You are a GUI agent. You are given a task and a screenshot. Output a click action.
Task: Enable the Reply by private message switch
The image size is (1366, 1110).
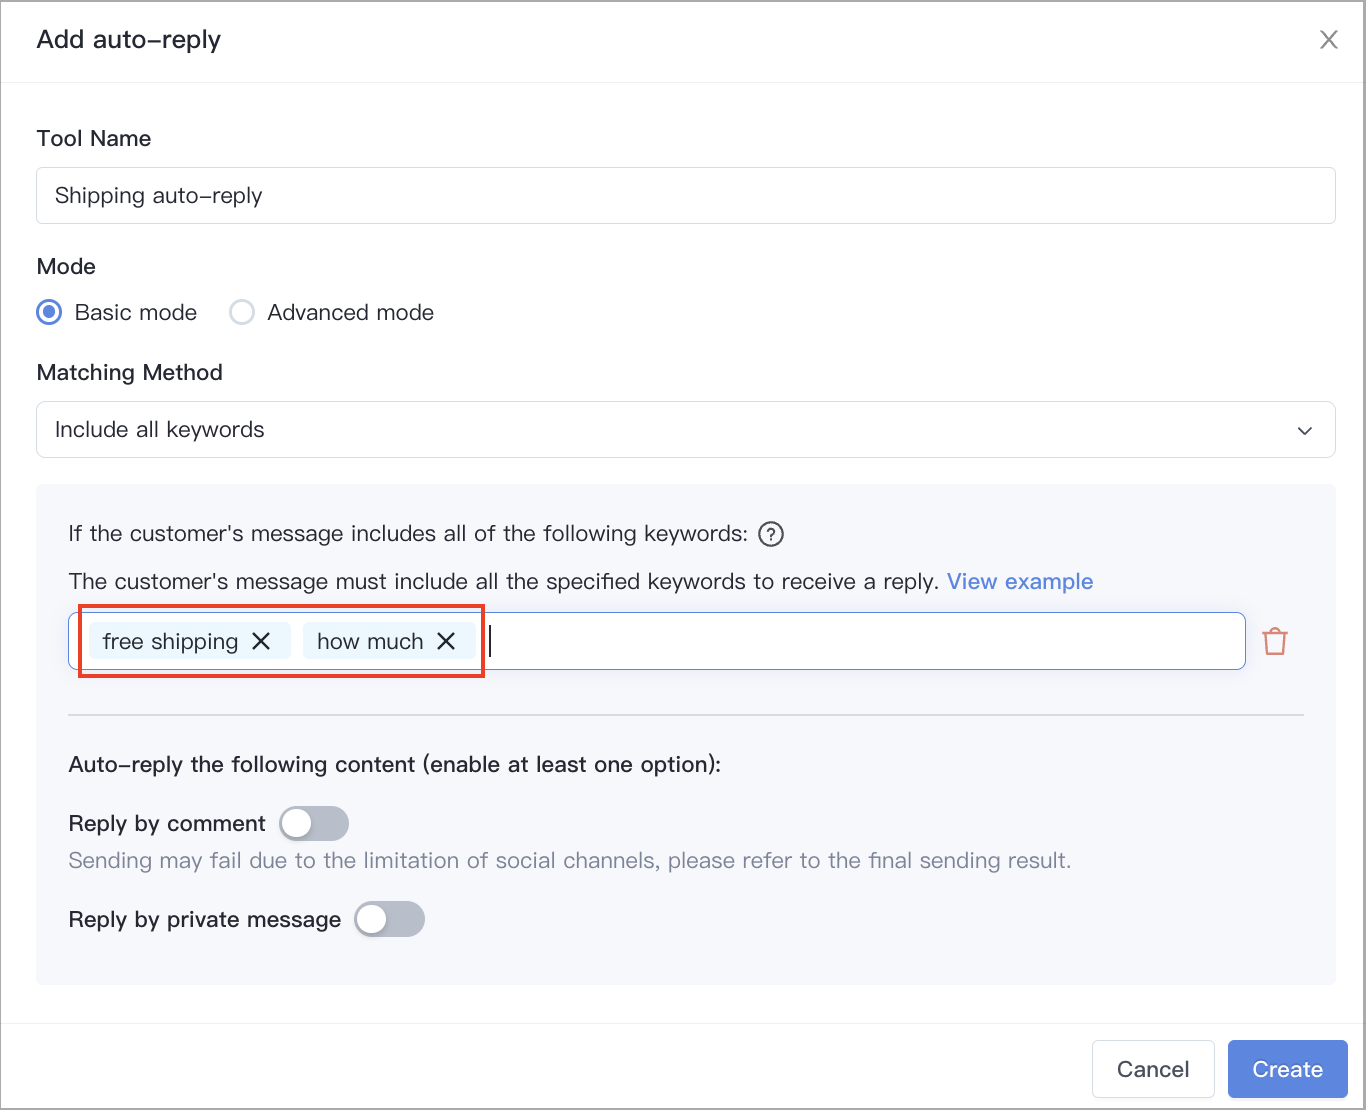tap(390, 919)
